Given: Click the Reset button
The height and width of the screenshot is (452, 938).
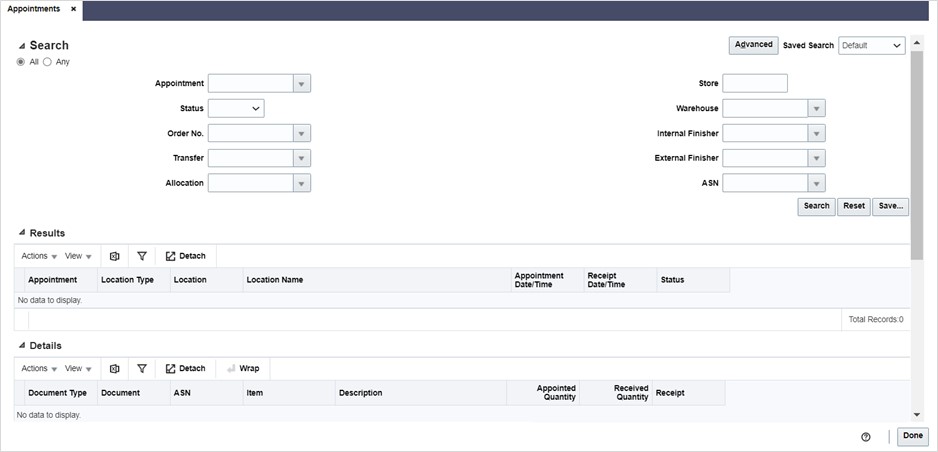Looking at the screenshot, I should point(854,206).
